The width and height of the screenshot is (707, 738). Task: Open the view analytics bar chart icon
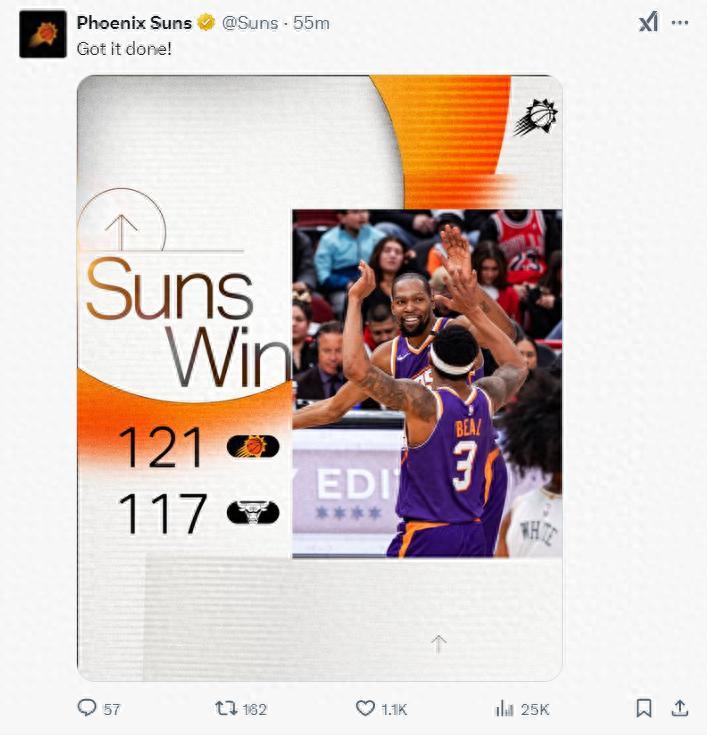tap(504, 708)
